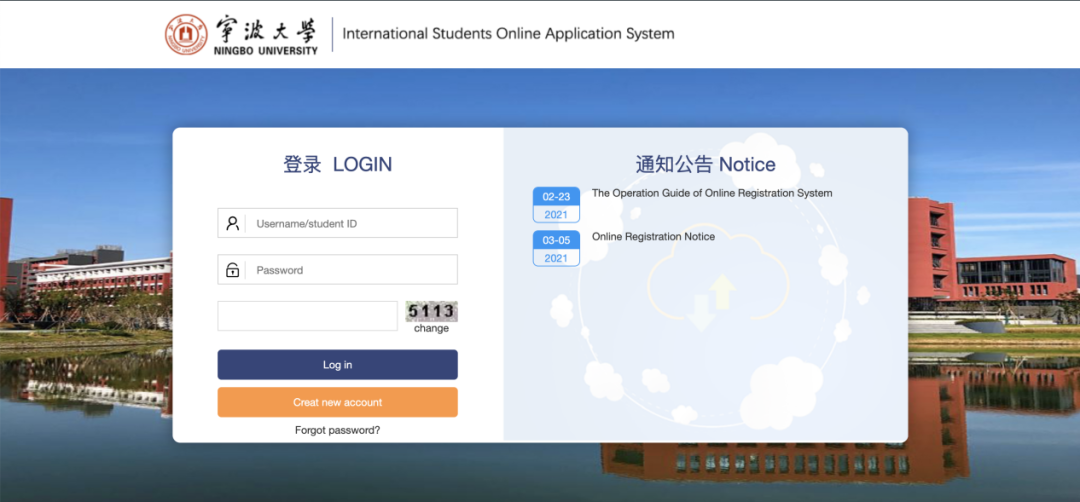Image resolution: width=1080 pixels, height=502 pixels.
Task: Click the 通知公告 Notice heading
Action: [705, 165]
